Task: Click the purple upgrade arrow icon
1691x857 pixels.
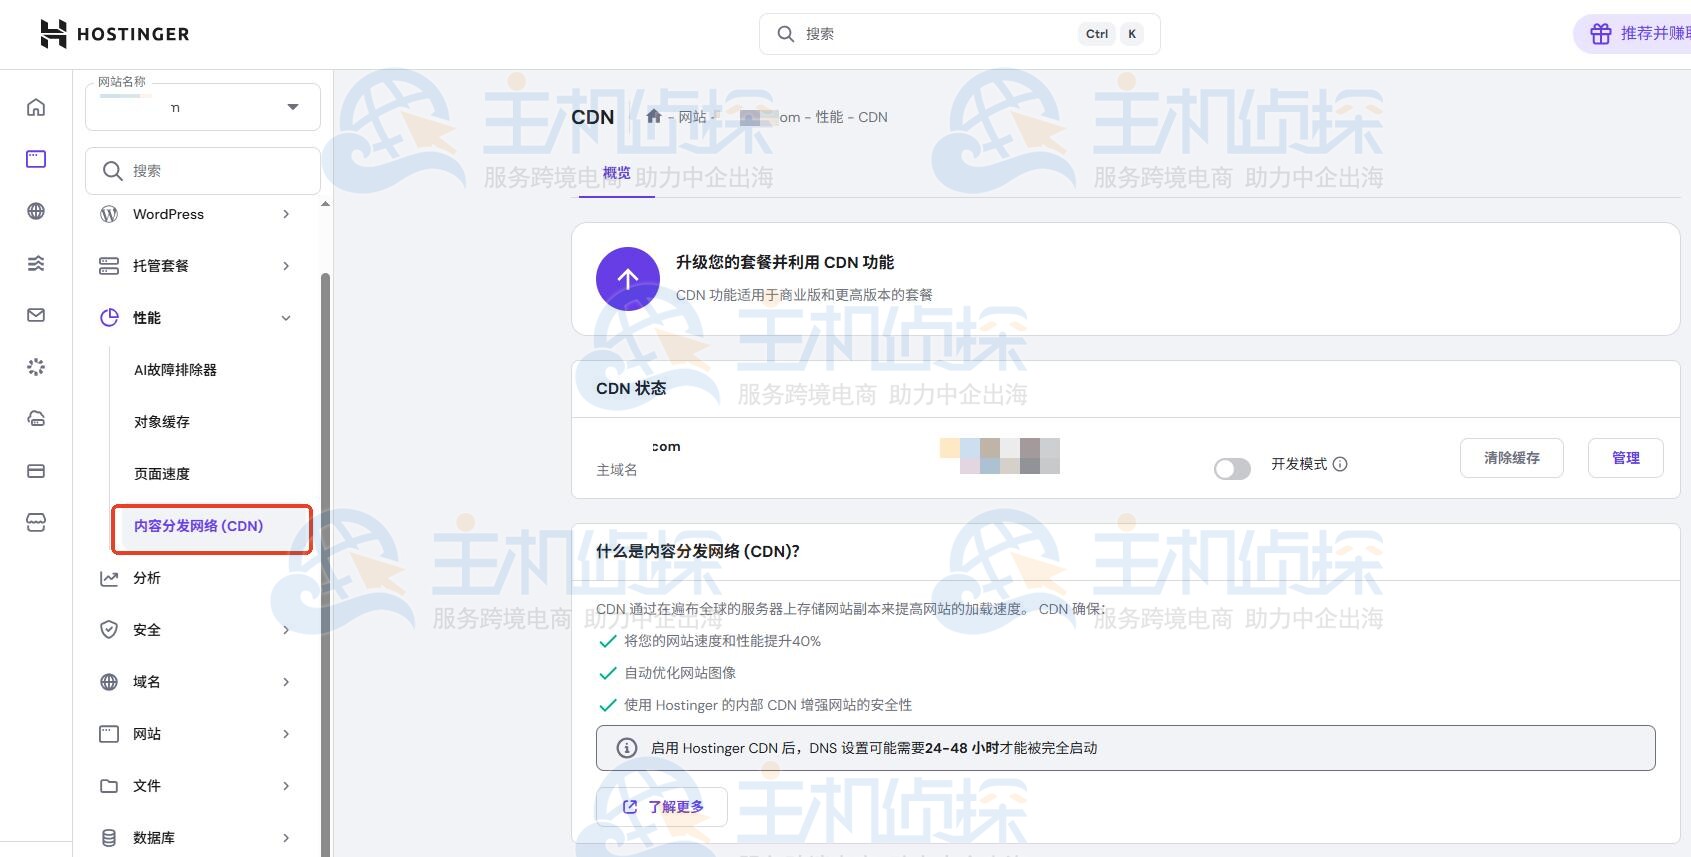Action: pos(628,279)
